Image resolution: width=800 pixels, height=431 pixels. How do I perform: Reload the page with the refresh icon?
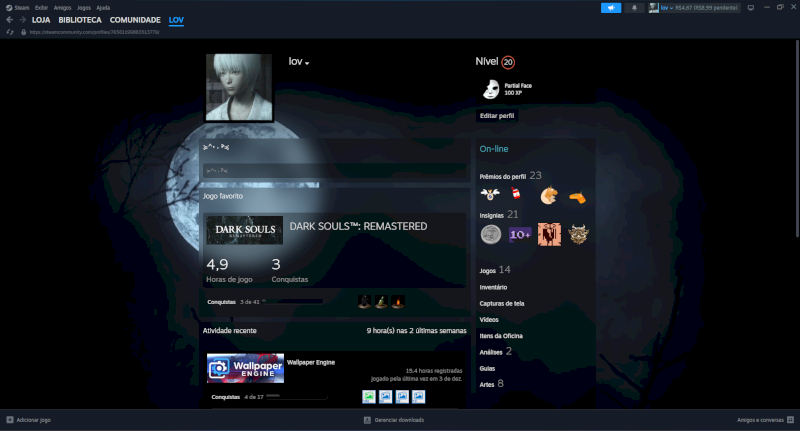[10, 32]
